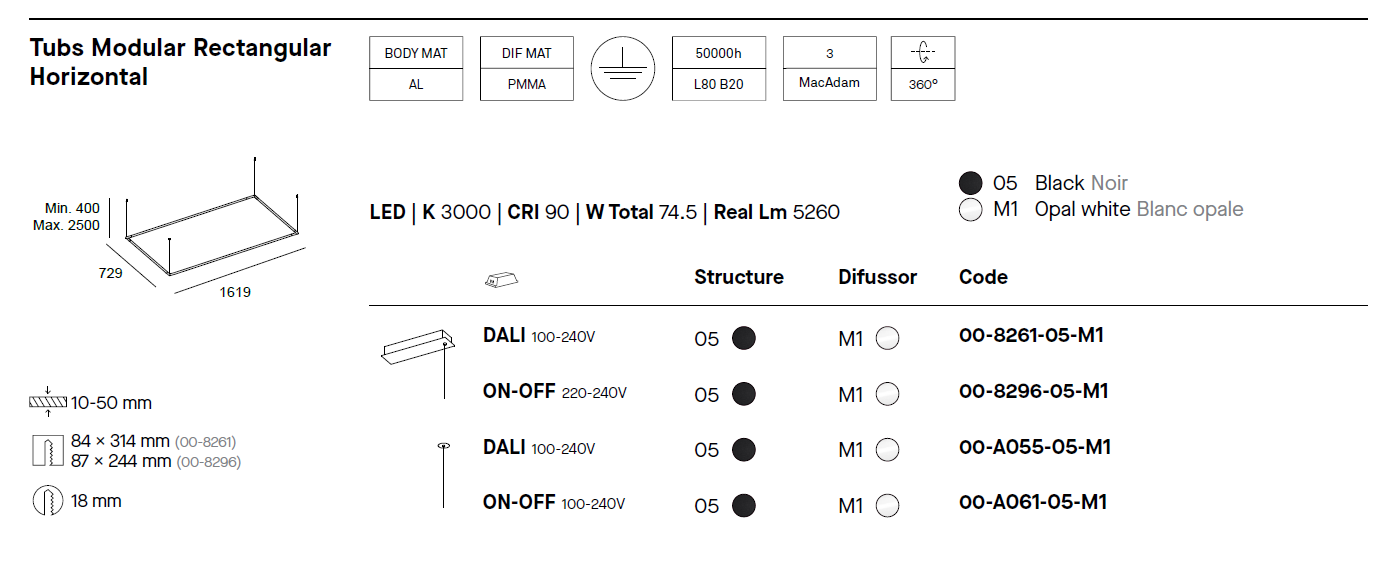Click the Tubs Modular Rectangular Horizontal title
The image size is (1393, 588).
(180, 62)
